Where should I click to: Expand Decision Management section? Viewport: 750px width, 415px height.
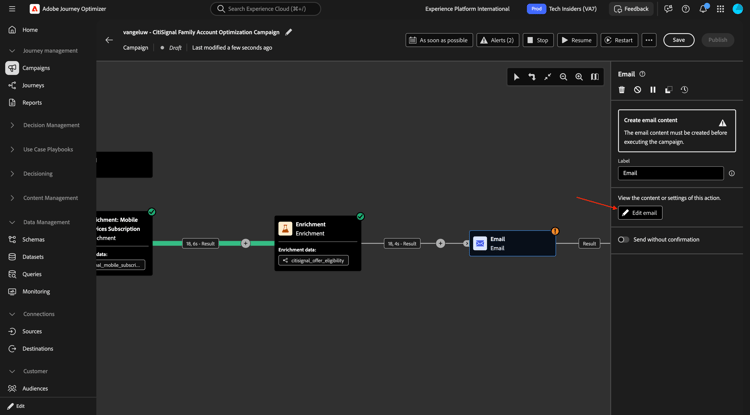pyautogui.click(x=12, y=125)
